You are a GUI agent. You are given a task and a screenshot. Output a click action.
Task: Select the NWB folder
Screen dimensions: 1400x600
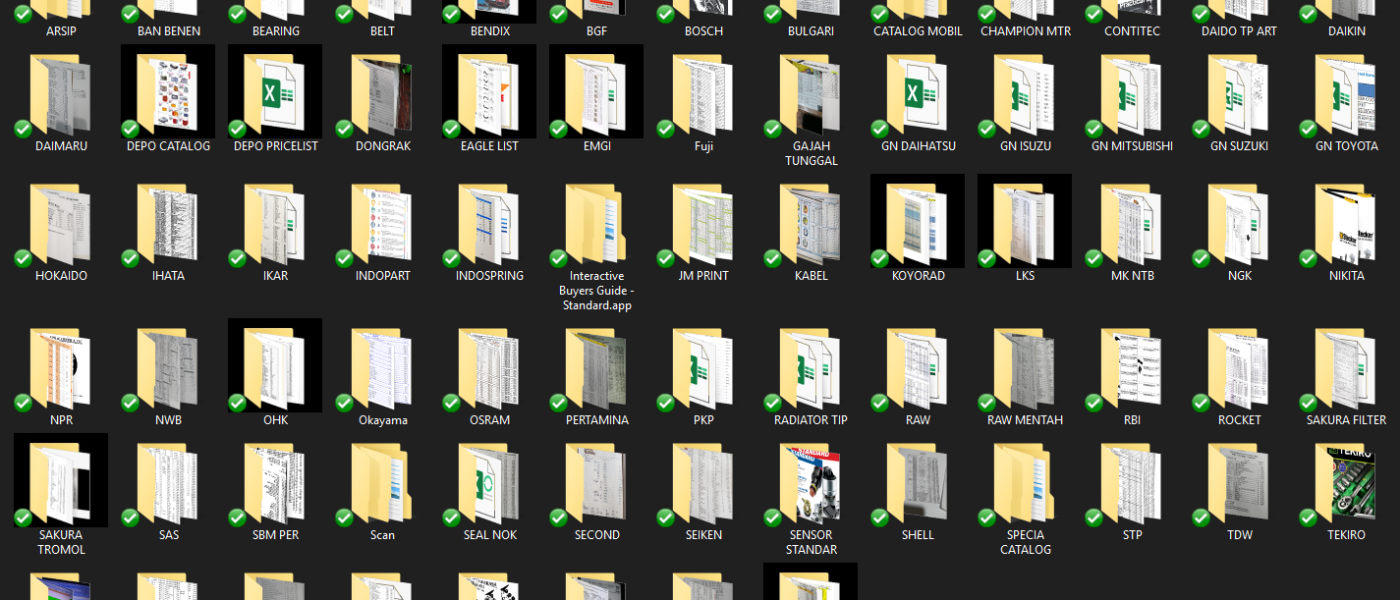point(168,370)
